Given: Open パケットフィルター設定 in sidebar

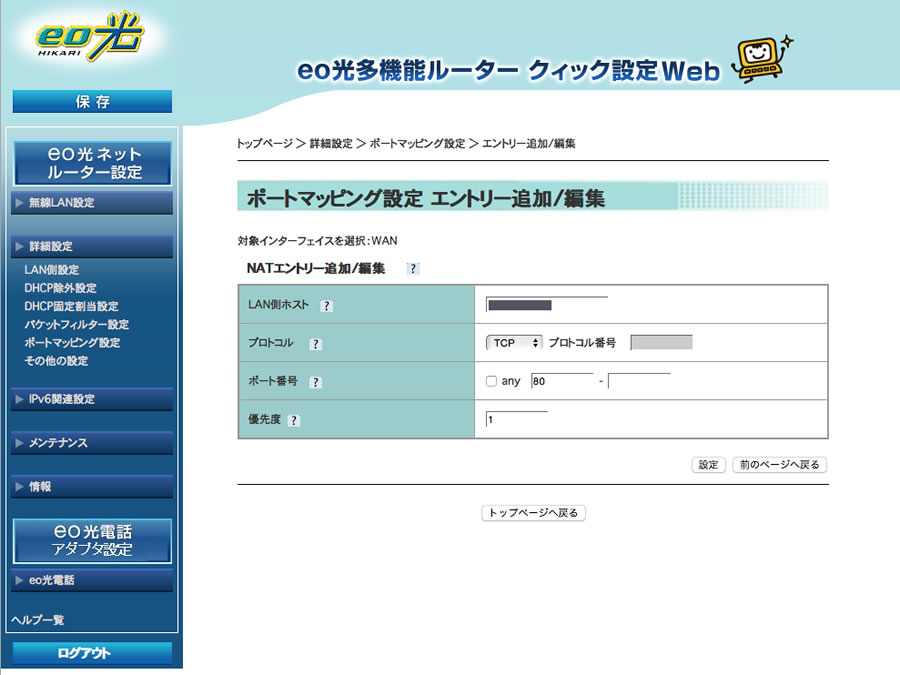Looking at the screenshot, I should click(76, 325).
